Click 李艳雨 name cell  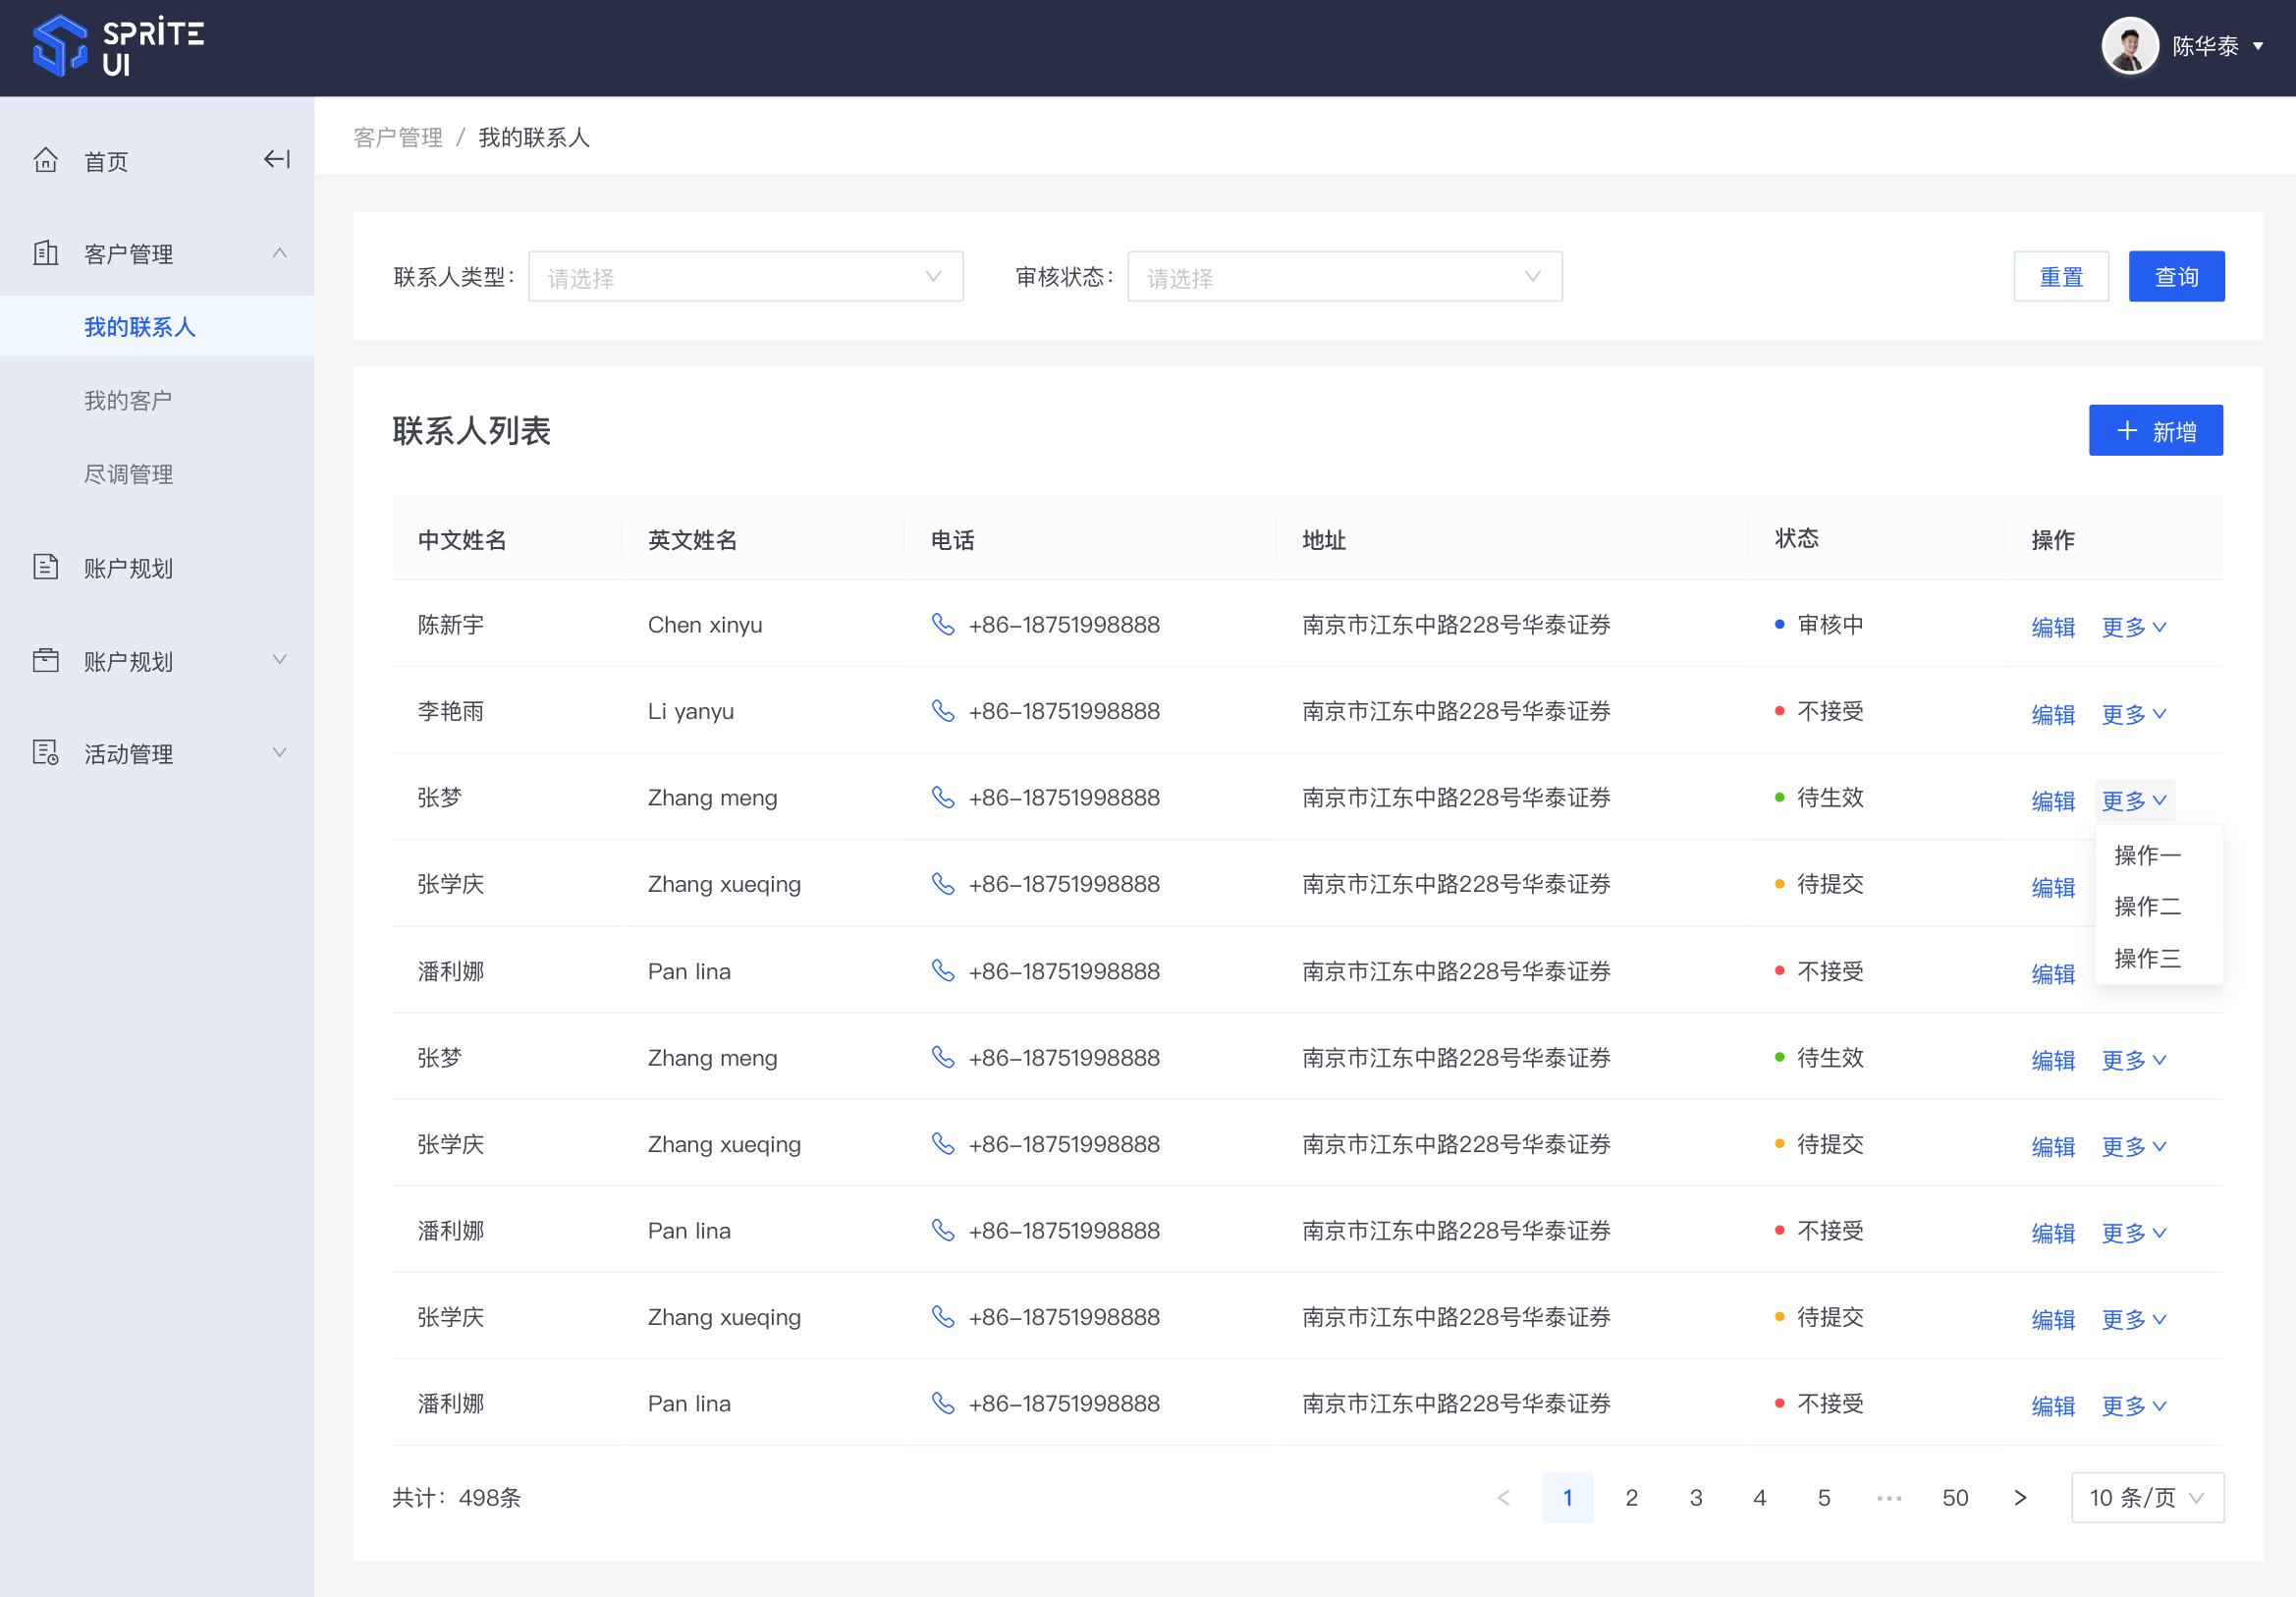(451, 711)
